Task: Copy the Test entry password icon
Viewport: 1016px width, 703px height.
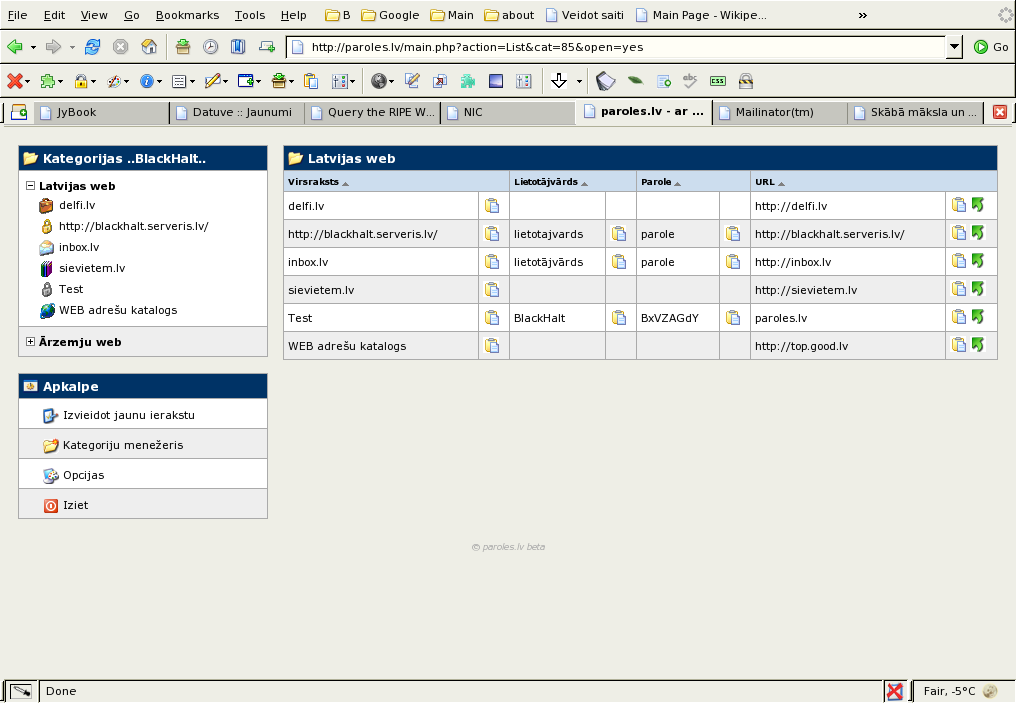Action: [x=733, y=318]
